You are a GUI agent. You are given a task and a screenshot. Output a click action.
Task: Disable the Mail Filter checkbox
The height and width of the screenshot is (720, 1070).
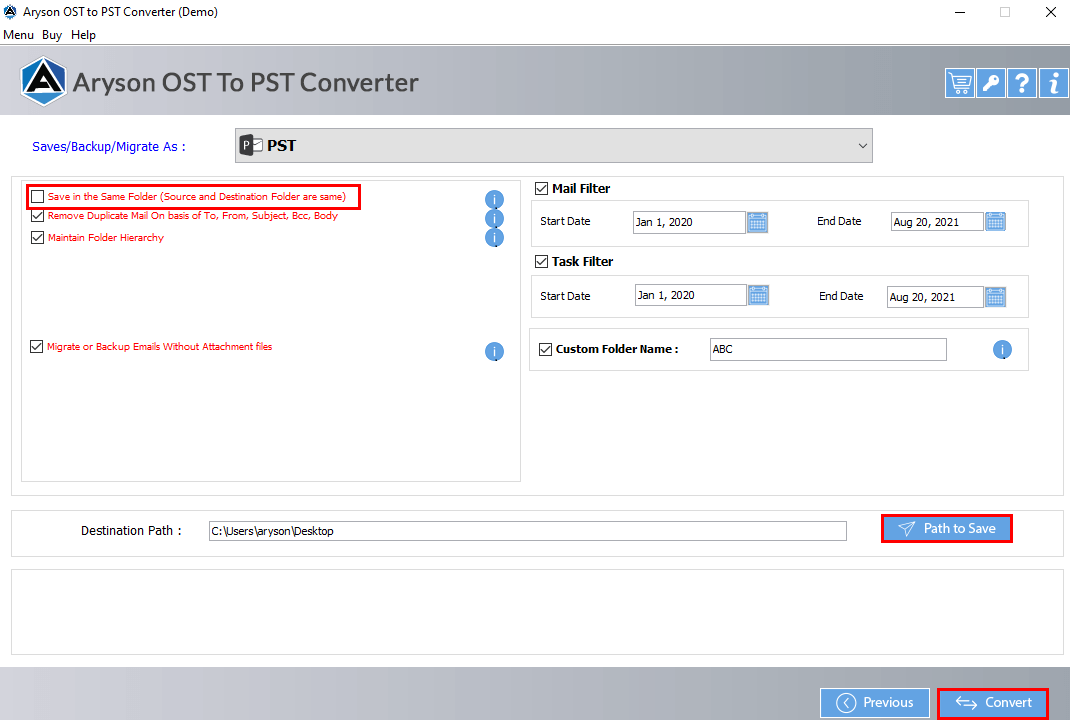click(x=541, y=188)
